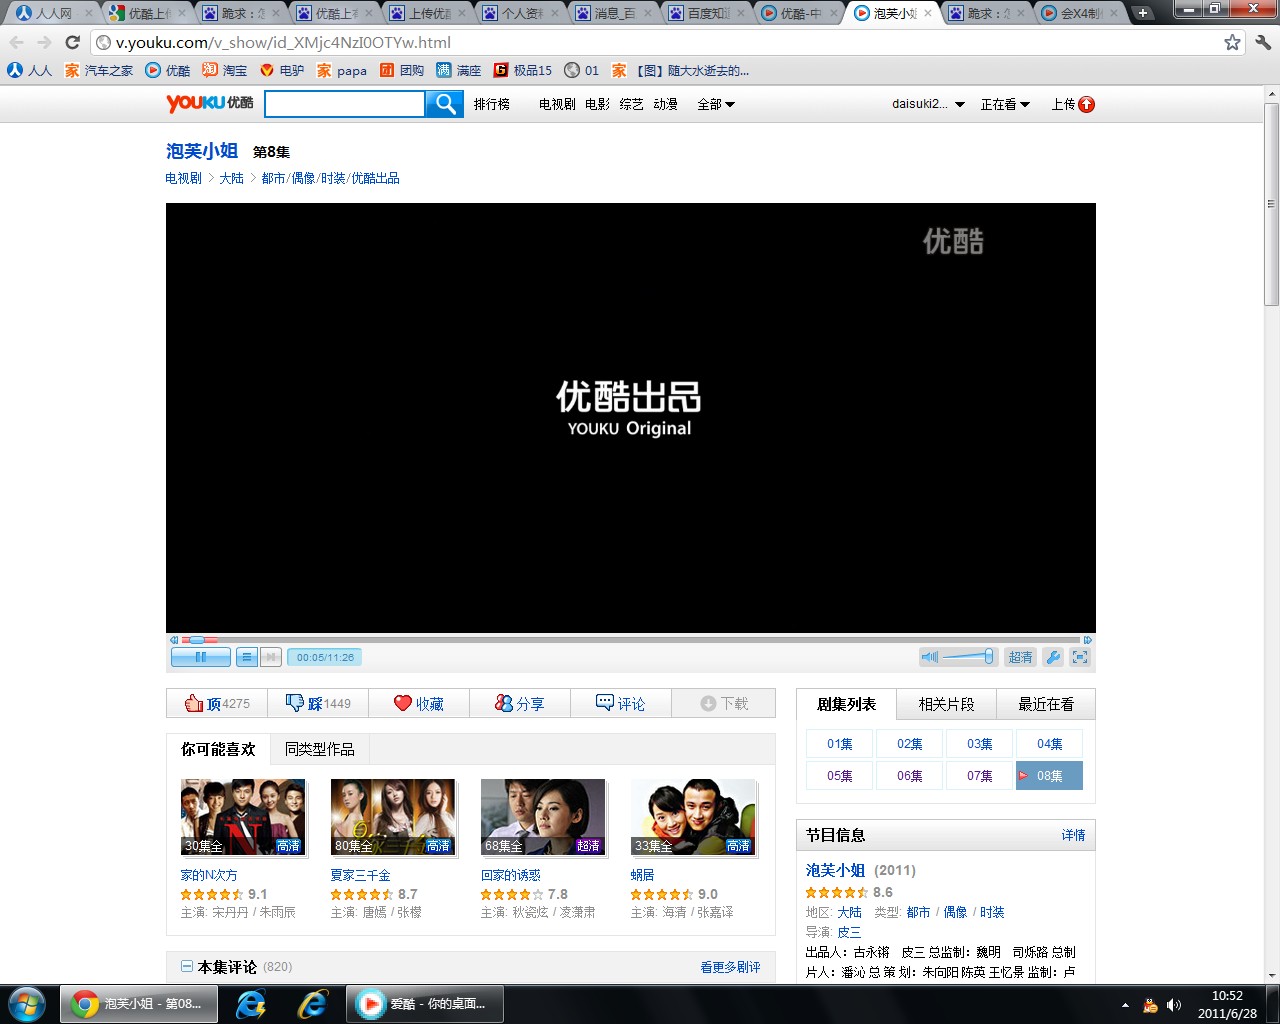This screenshot has height=1024, width=1280.
Task: Expand the daisuki2 user account dropdown
Action: 928,104
